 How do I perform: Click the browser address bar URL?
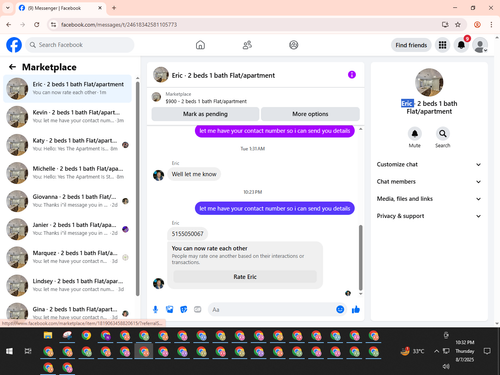pos(119,25)
